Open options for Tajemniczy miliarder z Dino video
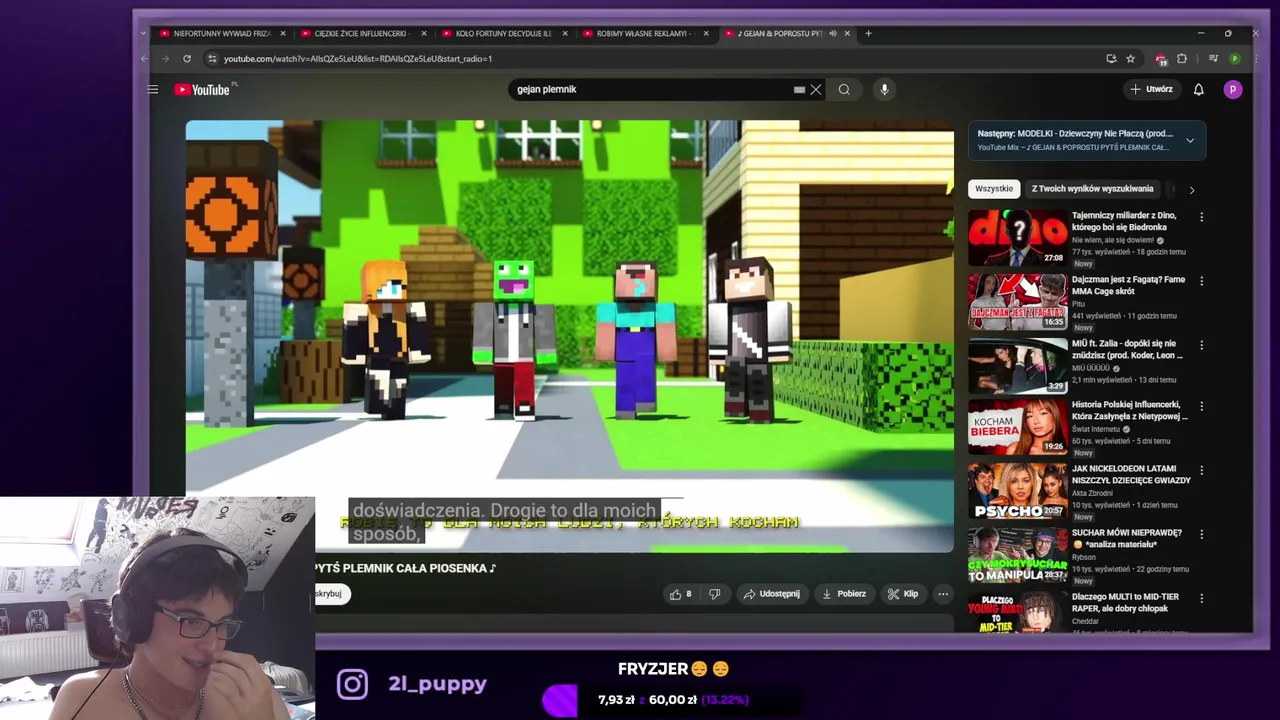The height and width of the screenshot is (720, 1280). 1201,217
